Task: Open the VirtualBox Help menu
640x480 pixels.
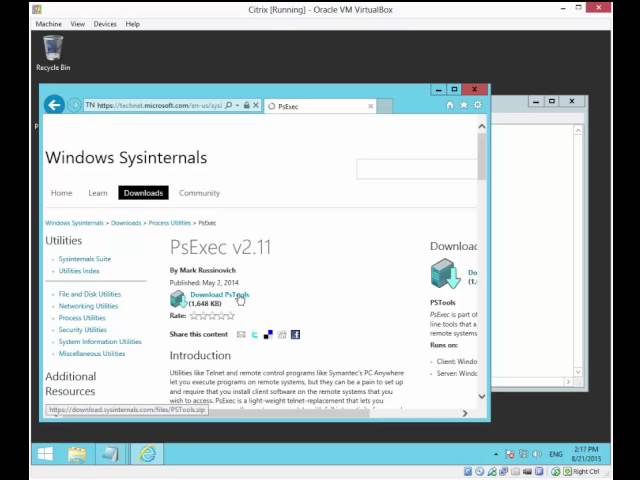Action: tap(133, 24)
